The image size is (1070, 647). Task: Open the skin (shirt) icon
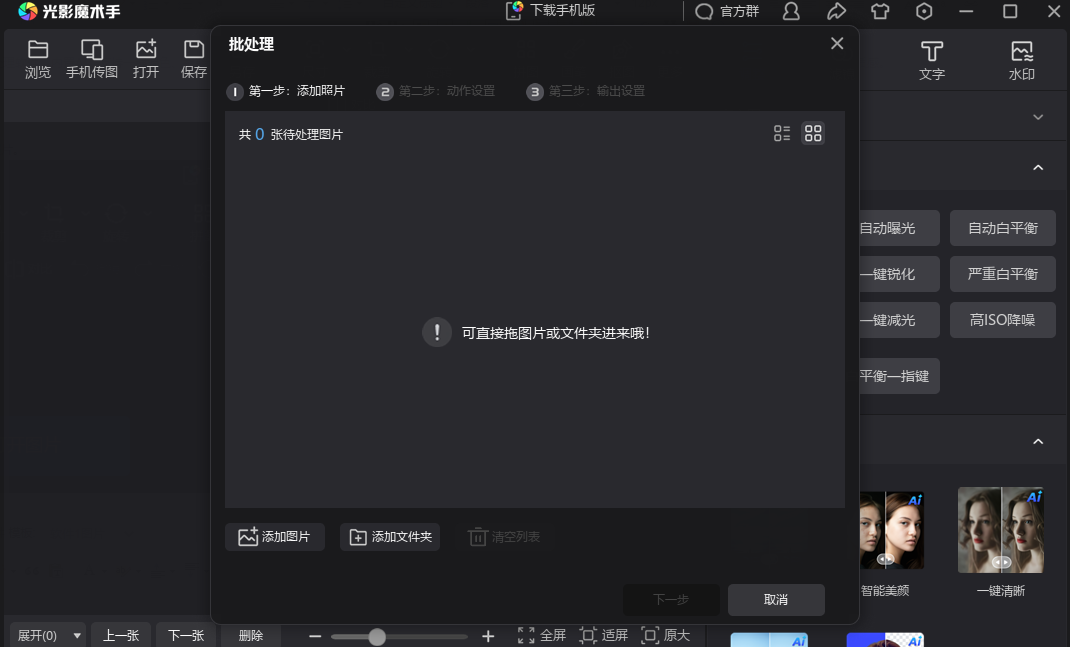point(880,11)
